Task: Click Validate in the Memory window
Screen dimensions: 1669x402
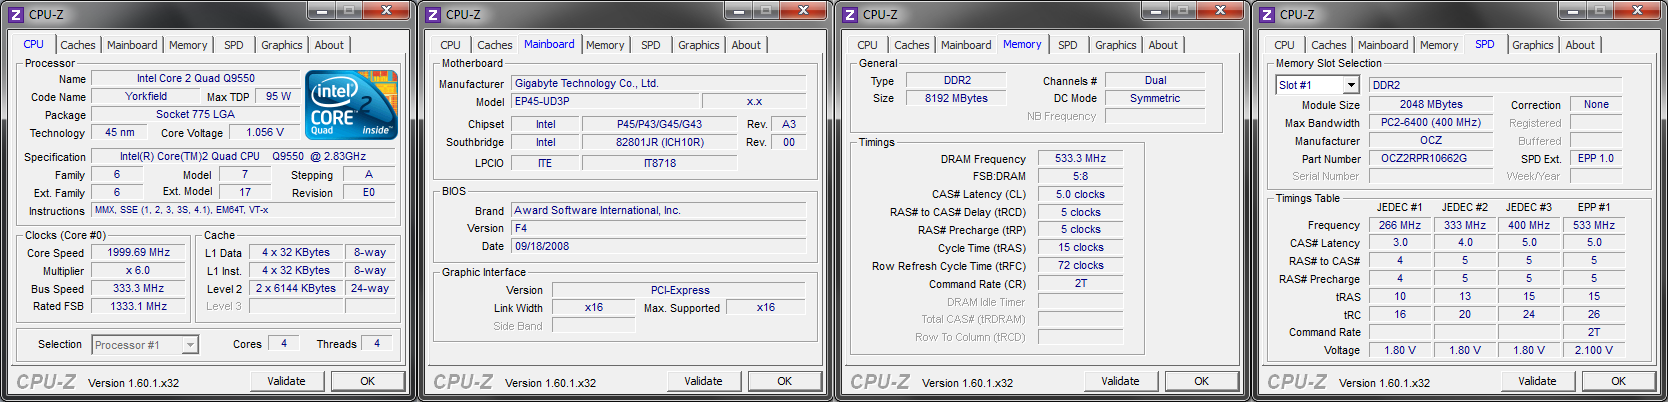Action: (x=1120, y=381)
